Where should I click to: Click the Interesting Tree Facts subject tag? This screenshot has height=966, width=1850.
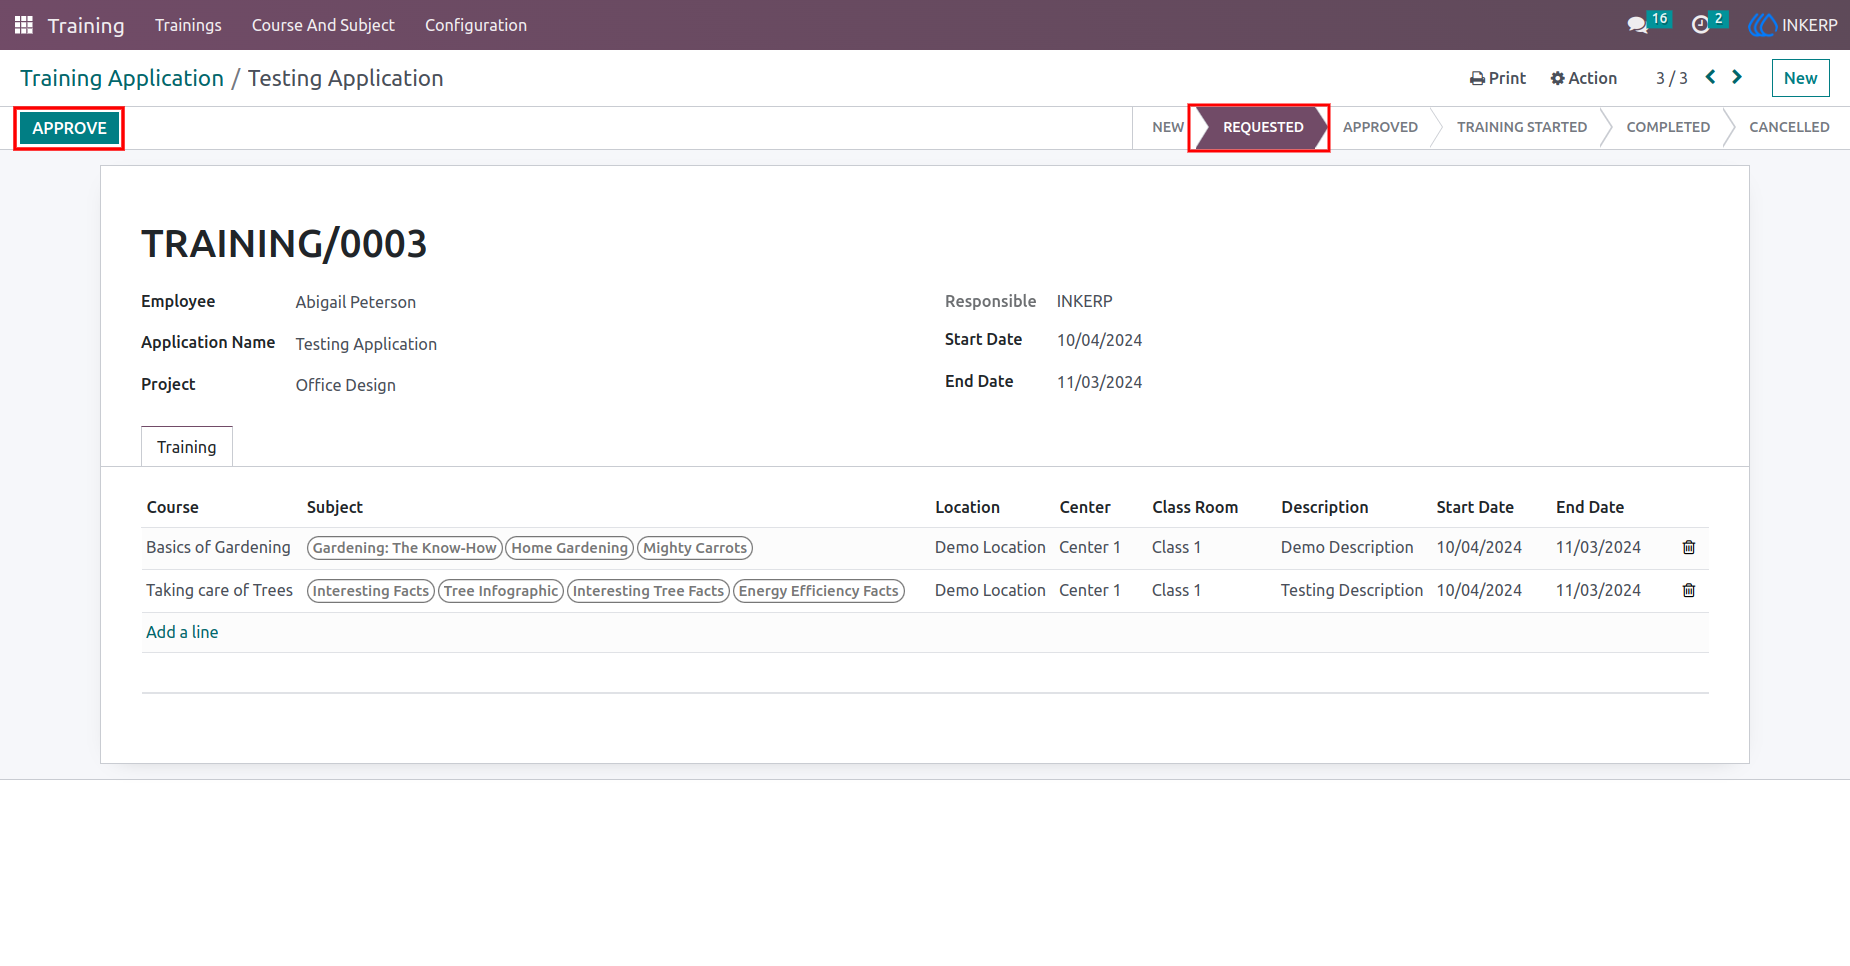[648, 591]
